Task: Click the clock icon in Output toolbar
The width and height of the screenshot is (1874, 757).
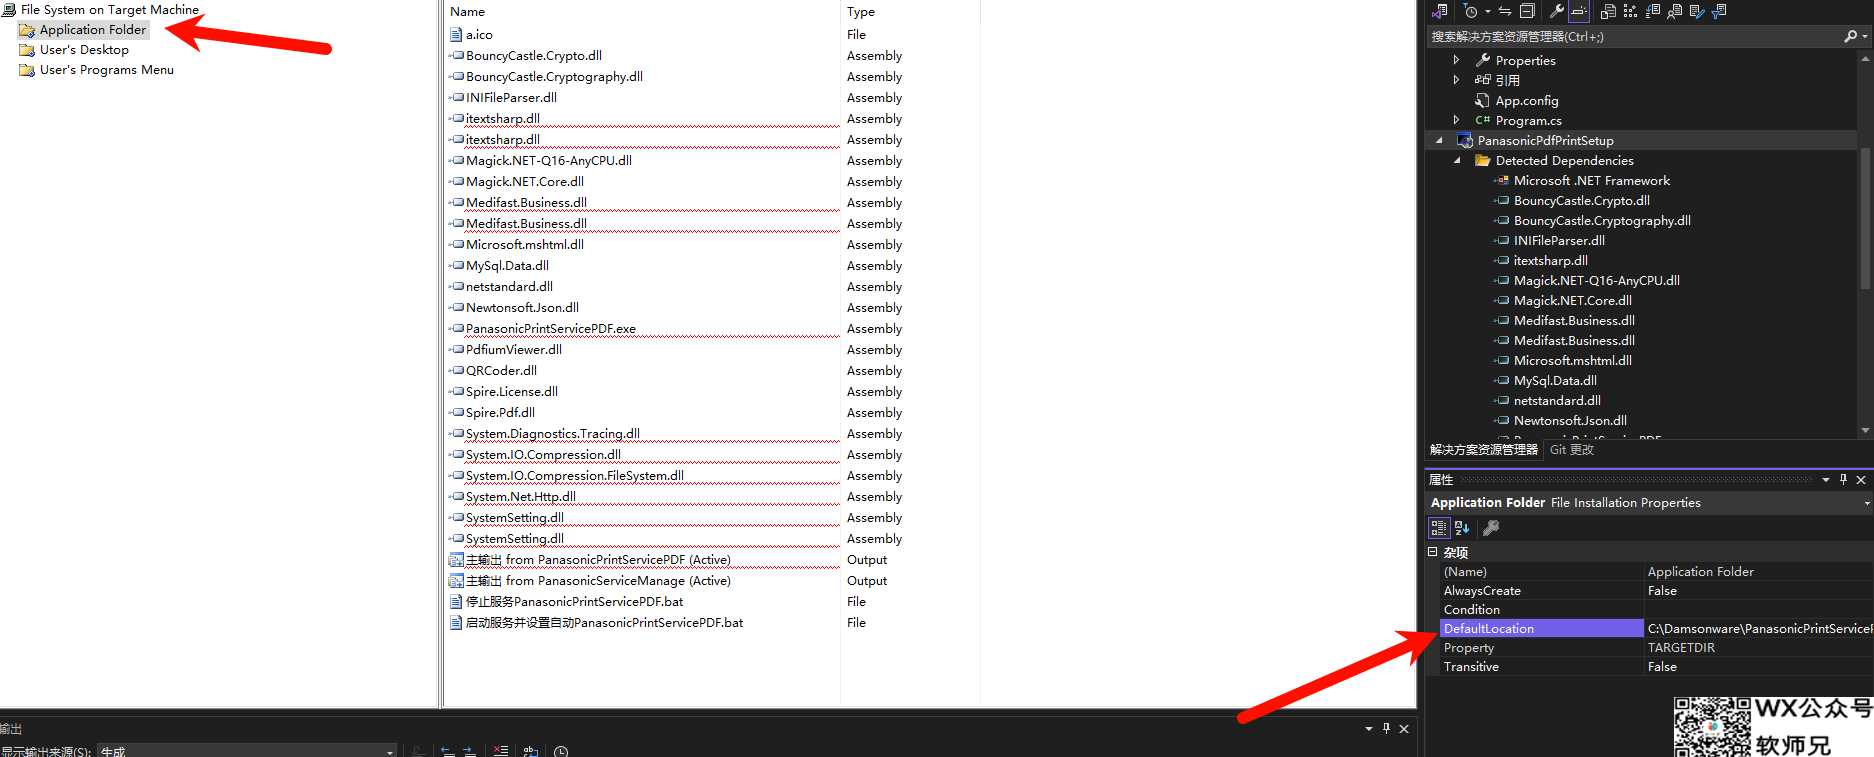Action: pyautogui.click(x=561, y=751)
